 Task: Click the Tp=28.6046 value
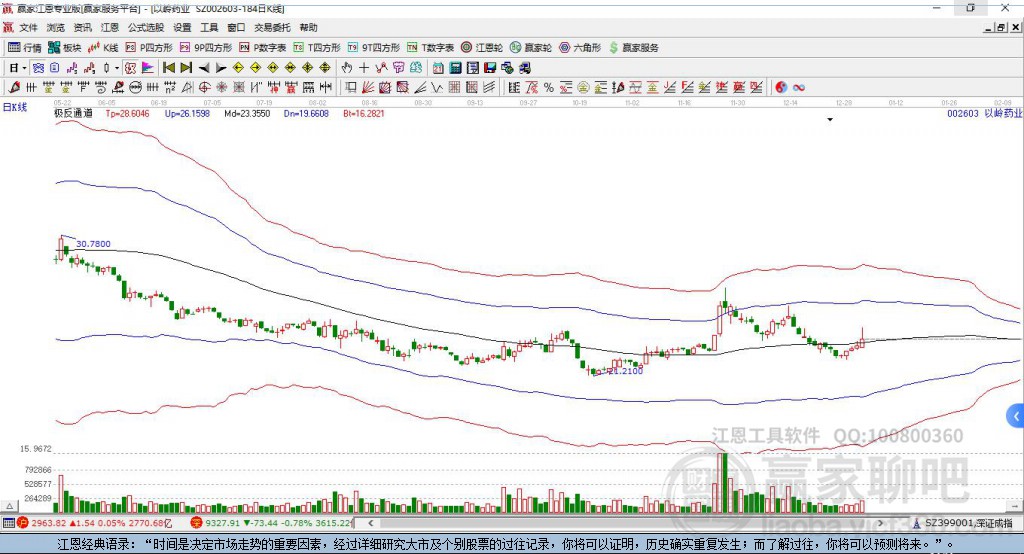(x=127, y=114)
